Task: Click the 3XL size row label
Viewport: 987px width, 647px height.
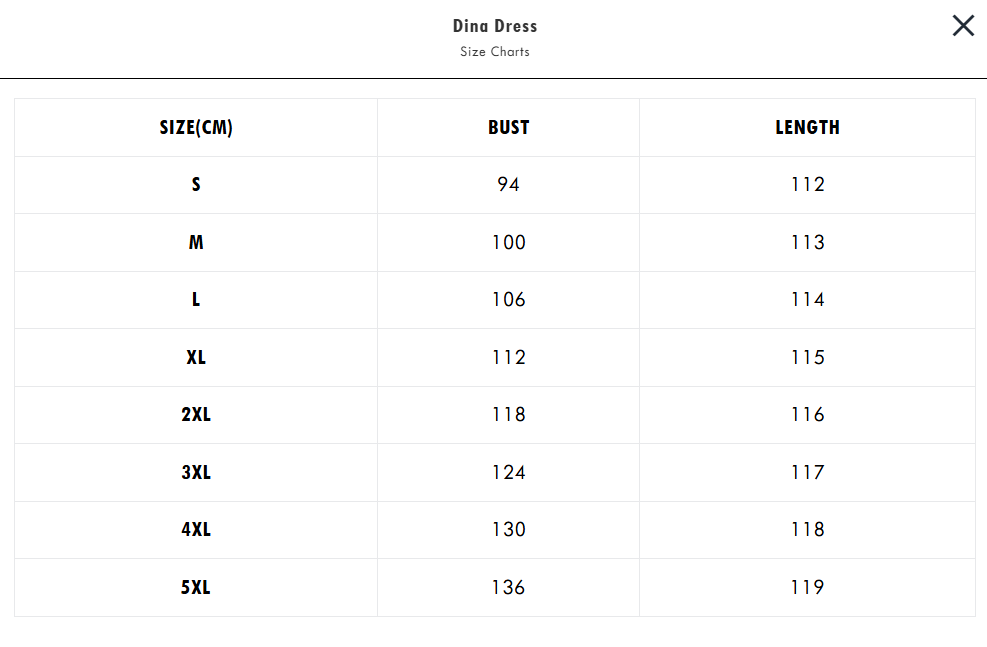Action: [x=196, y=473]
